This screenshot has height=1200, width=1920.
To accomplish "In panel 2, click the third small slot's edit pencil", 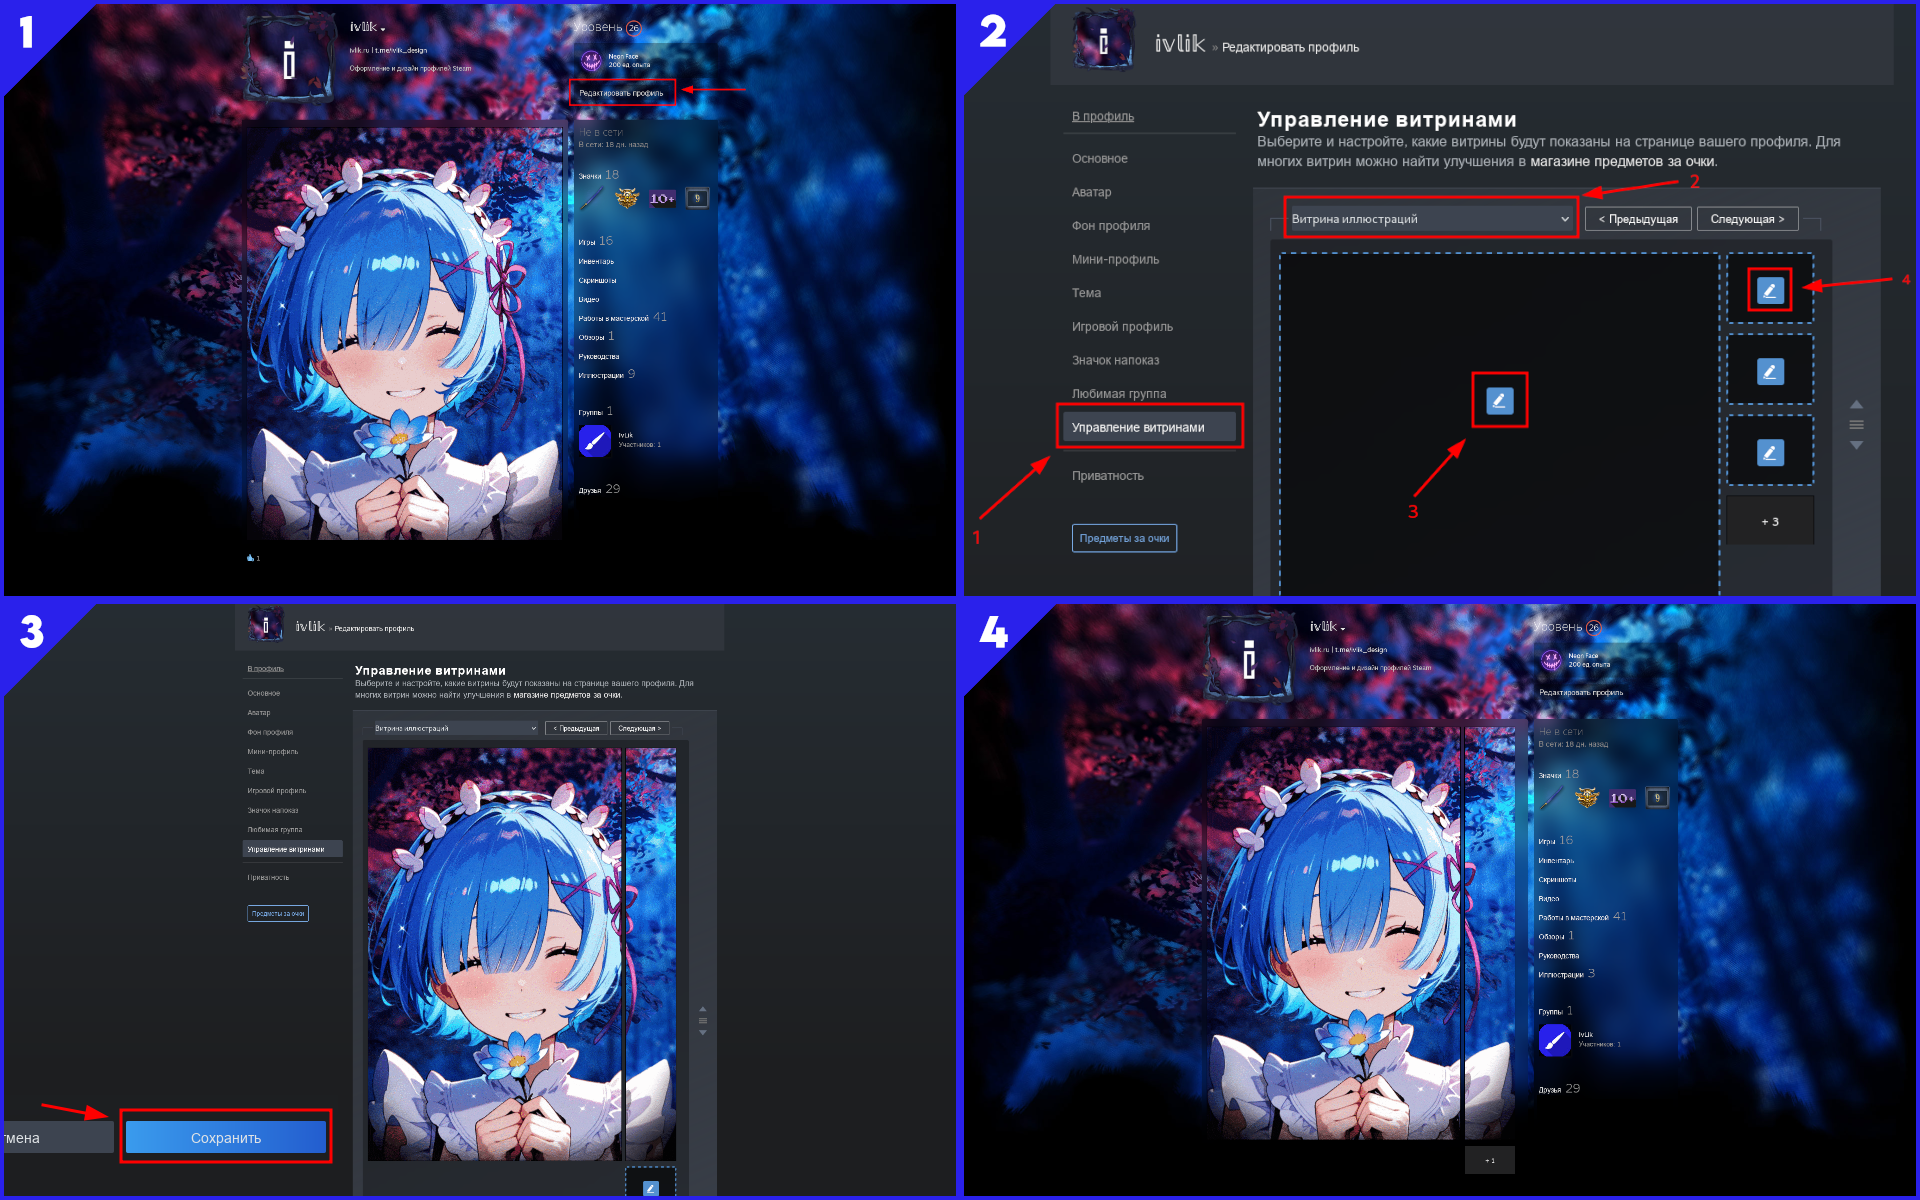I will coord(1770,453).
